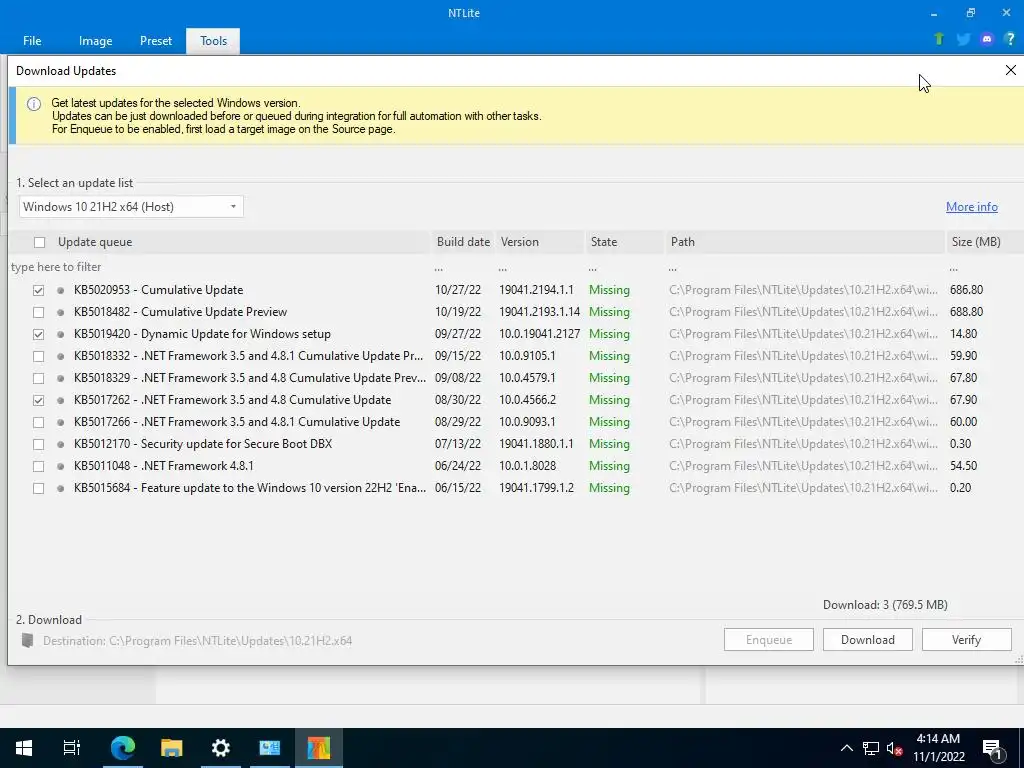Screen dimensions: 1024x768
Task: Click the 688.80 size value
Action: point(967,312)
